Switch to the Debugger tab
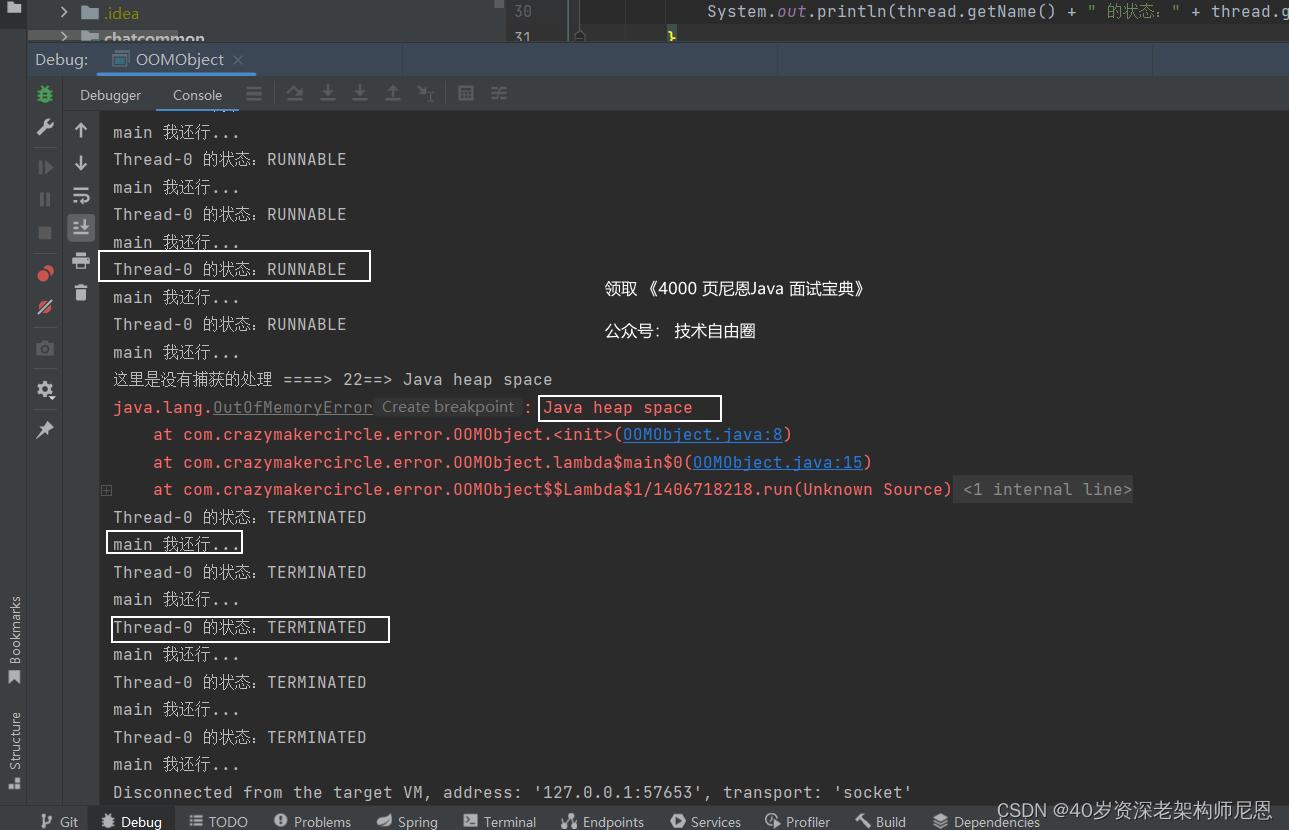The image size is (1289, 830). [x=111, y=95]
